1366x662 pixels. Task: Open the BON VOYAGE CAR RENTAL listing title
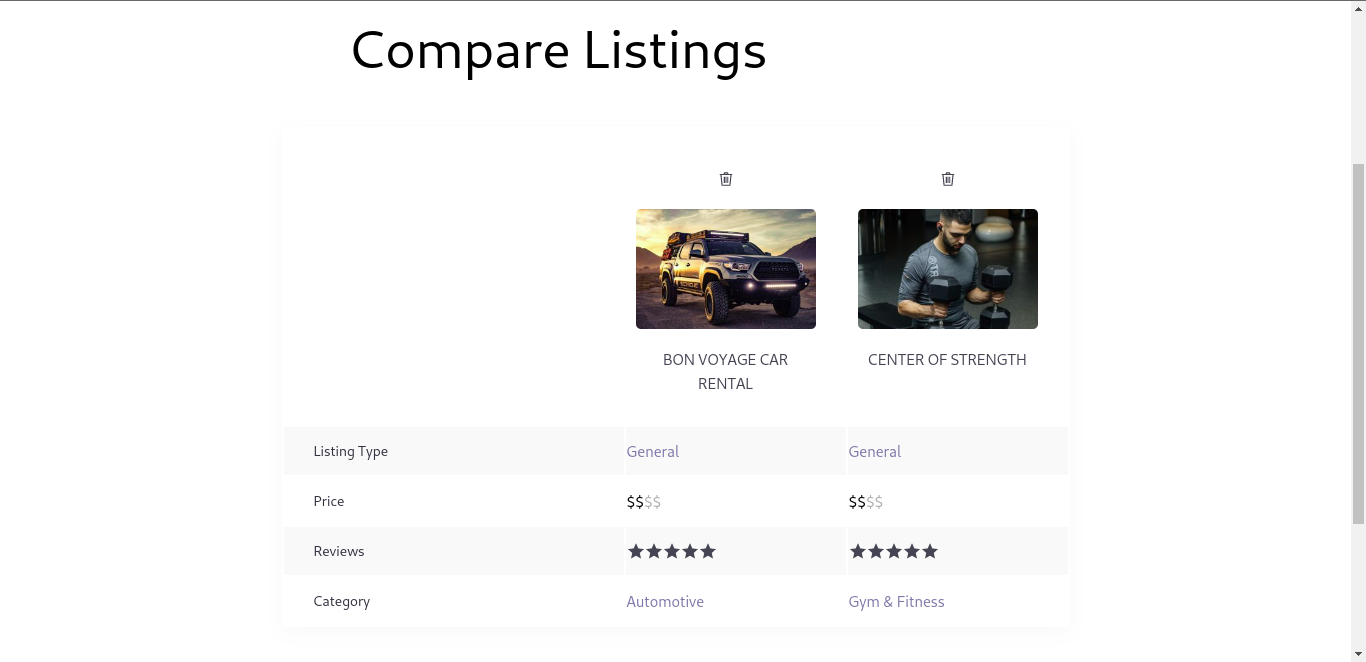726,372
